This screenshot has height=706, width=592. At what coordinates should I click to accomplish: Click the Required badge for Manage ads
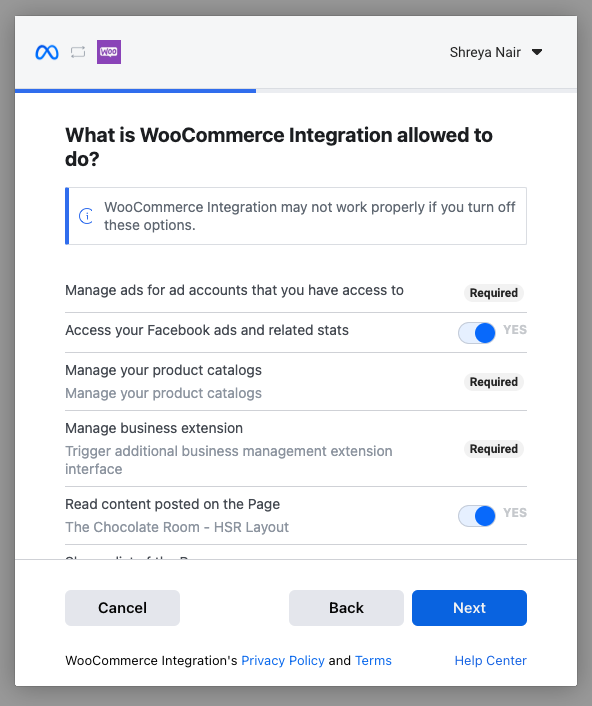coord(493,293)
